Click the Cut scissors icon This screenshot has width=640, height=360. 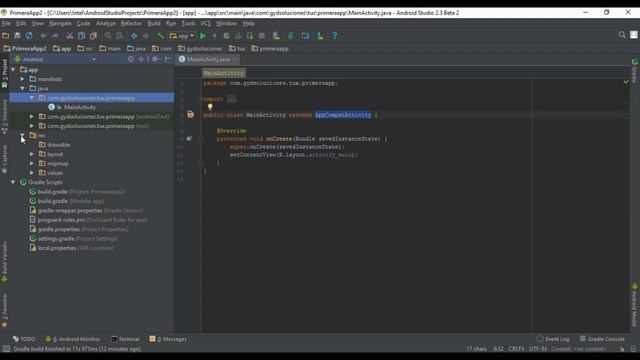[70, 36]
